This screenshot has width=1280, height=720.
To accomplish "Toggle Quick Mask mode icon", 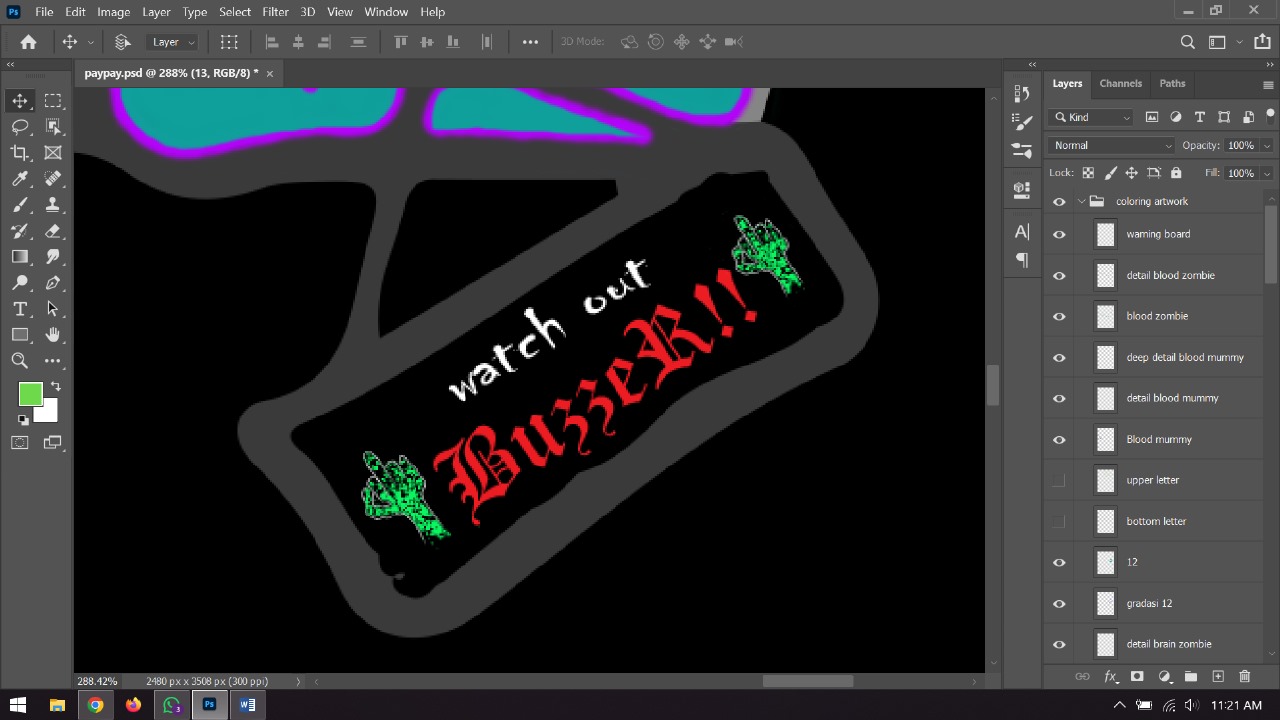I will (20, 443).
